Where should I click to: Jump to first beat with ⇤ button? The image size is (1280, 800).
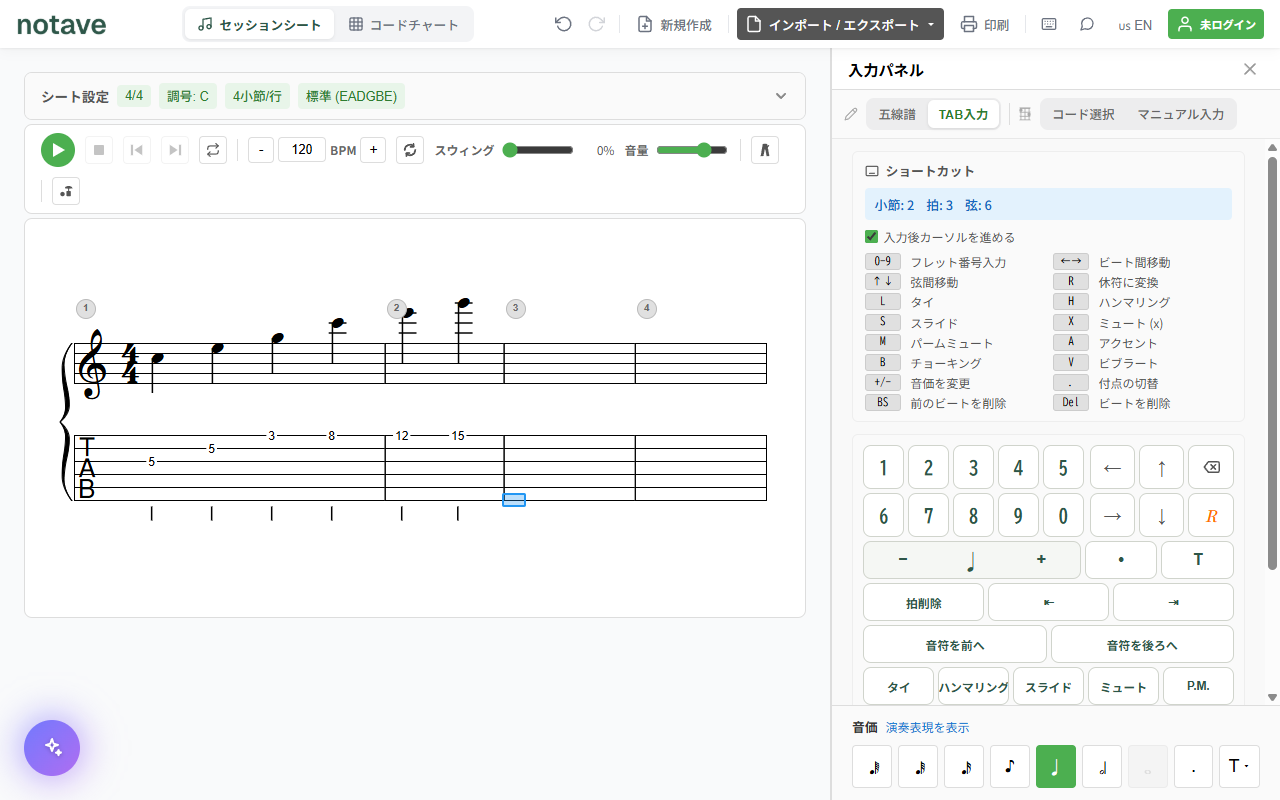click(1048, 603)
